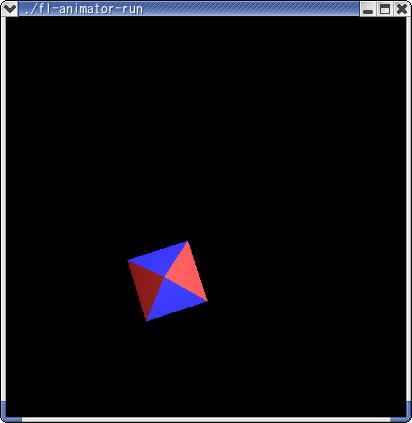The image size is (412, 423).
Task: Click the ./fl-animator-run title bar
Action: click(x=189, y=9)
